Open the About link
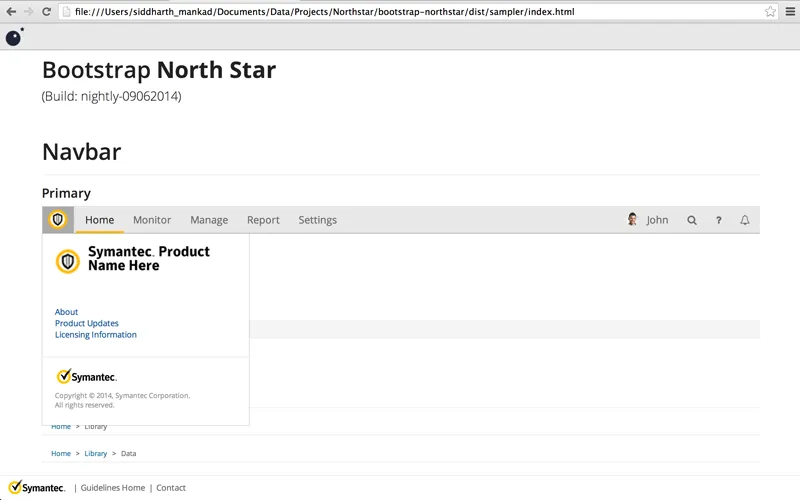800x500 pixels. pos(66,312)
